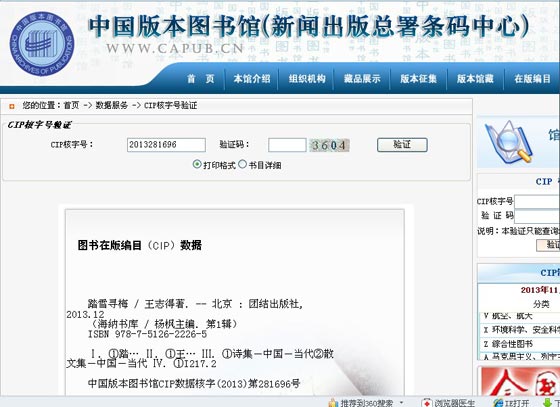Viewport: 560px width, 407px height.
Task: Click the 推荐到360搜索 thumbs-up icon
Action: [333, 403]
